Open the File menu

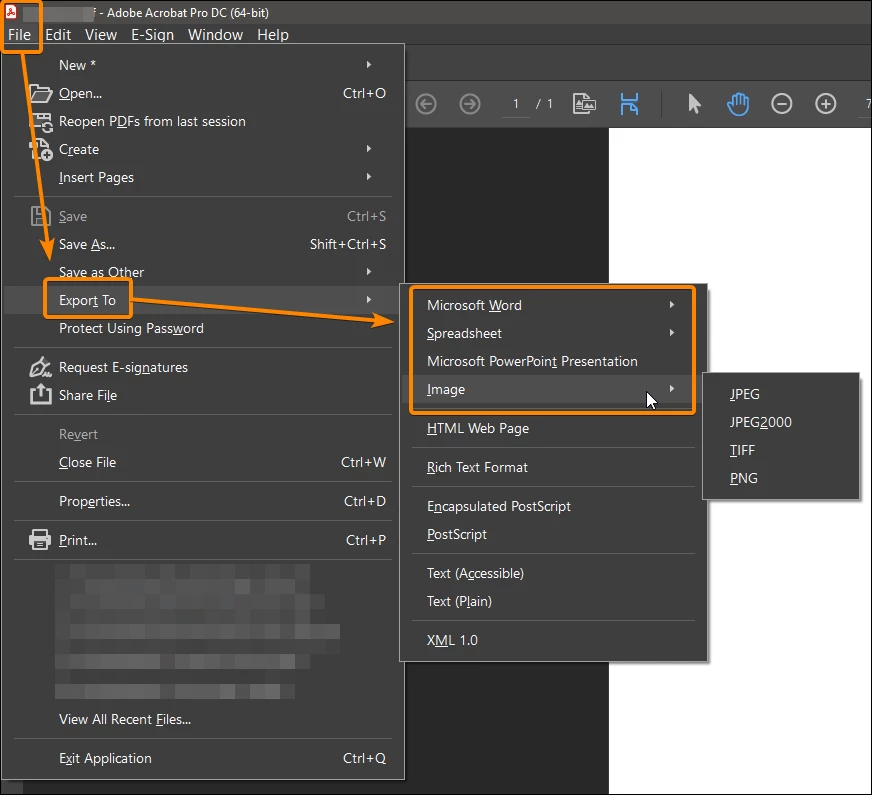tap(19, 34)
